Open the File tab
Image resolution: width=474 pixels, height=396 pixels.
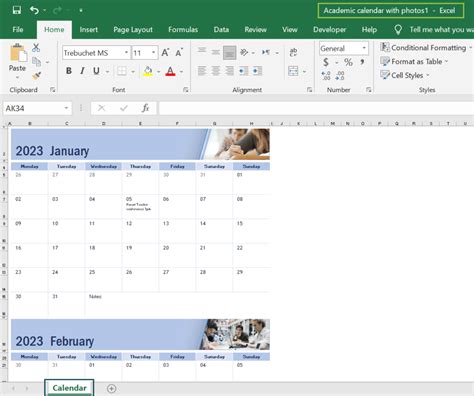tap(18, 30)
